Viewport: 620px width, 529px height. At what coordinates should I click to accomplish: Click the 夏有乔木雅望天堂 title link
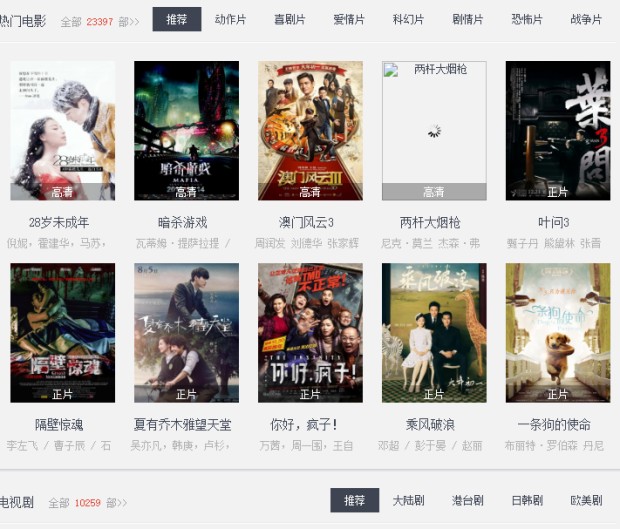(182, 425)
